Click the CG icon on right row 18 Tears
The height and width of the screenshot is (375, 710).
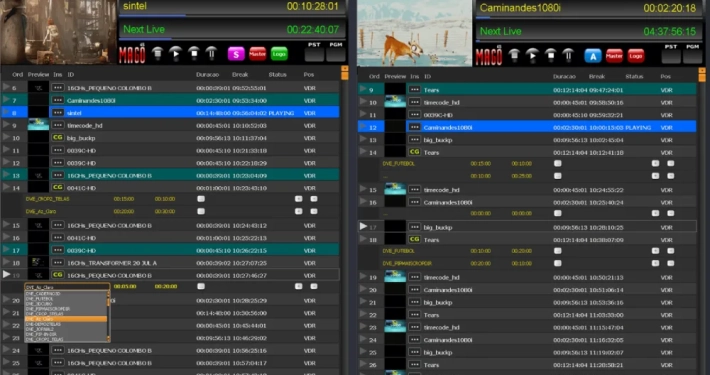point(414,240)
